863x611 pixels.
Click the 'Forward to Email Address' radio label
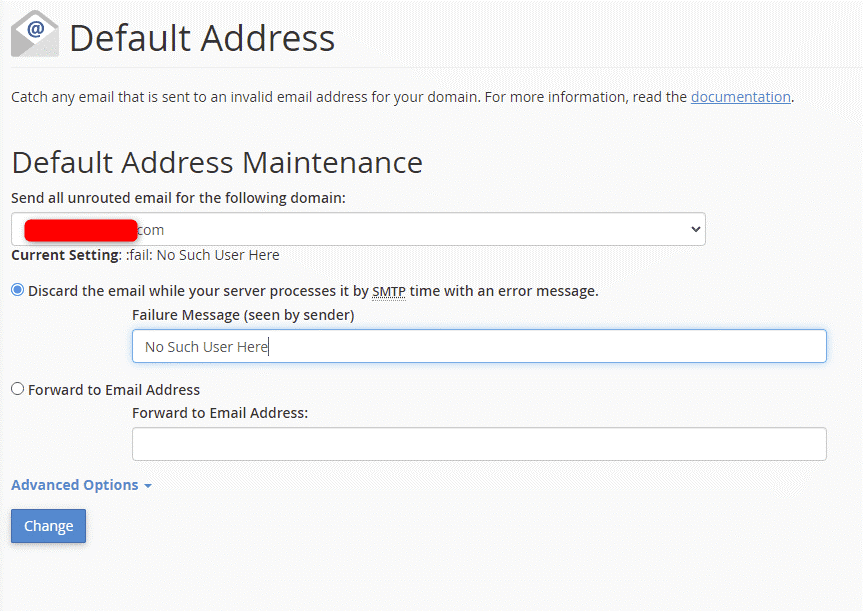[114, 390]
